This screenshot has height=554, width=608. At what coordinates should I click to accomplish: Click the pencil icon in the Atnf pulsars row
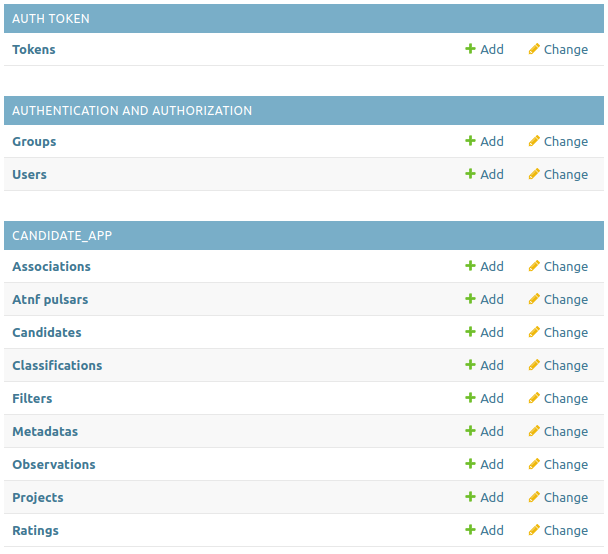click(x=534, y=299)
